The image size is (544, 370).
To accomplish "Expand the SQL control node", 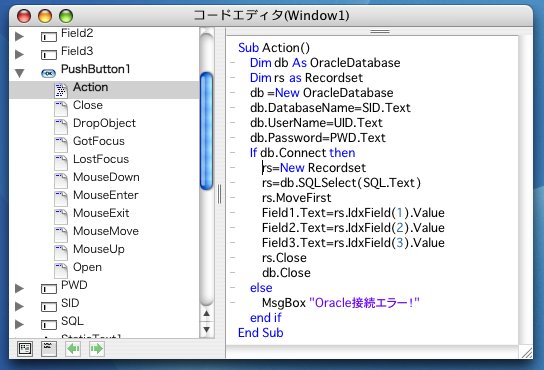I will (x=19, y=324).
